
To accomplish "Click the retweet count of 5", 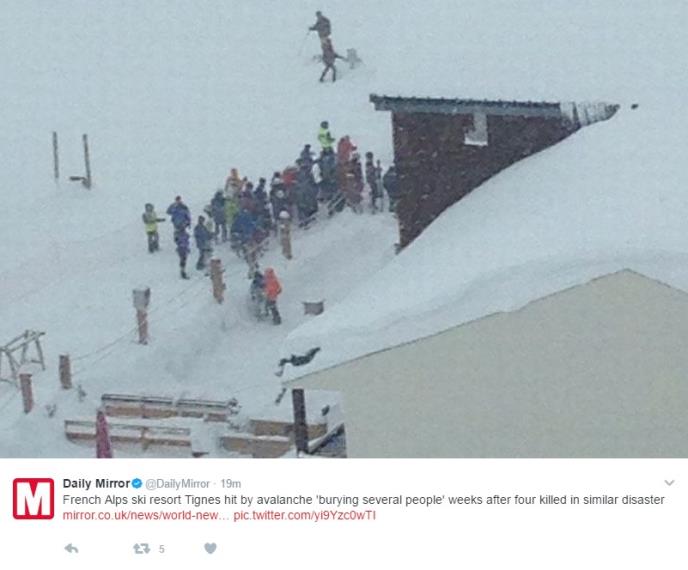I will [161, 549].
